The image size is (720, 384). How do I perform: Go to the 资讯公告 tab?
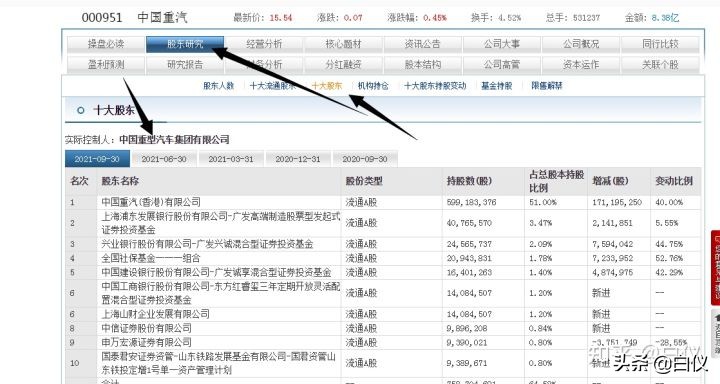point(422,44)
